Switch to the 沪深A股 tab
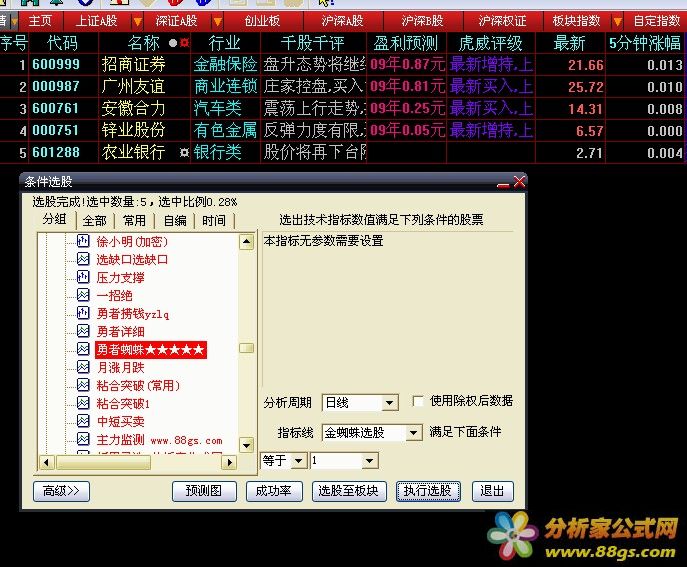 point(343,21)
